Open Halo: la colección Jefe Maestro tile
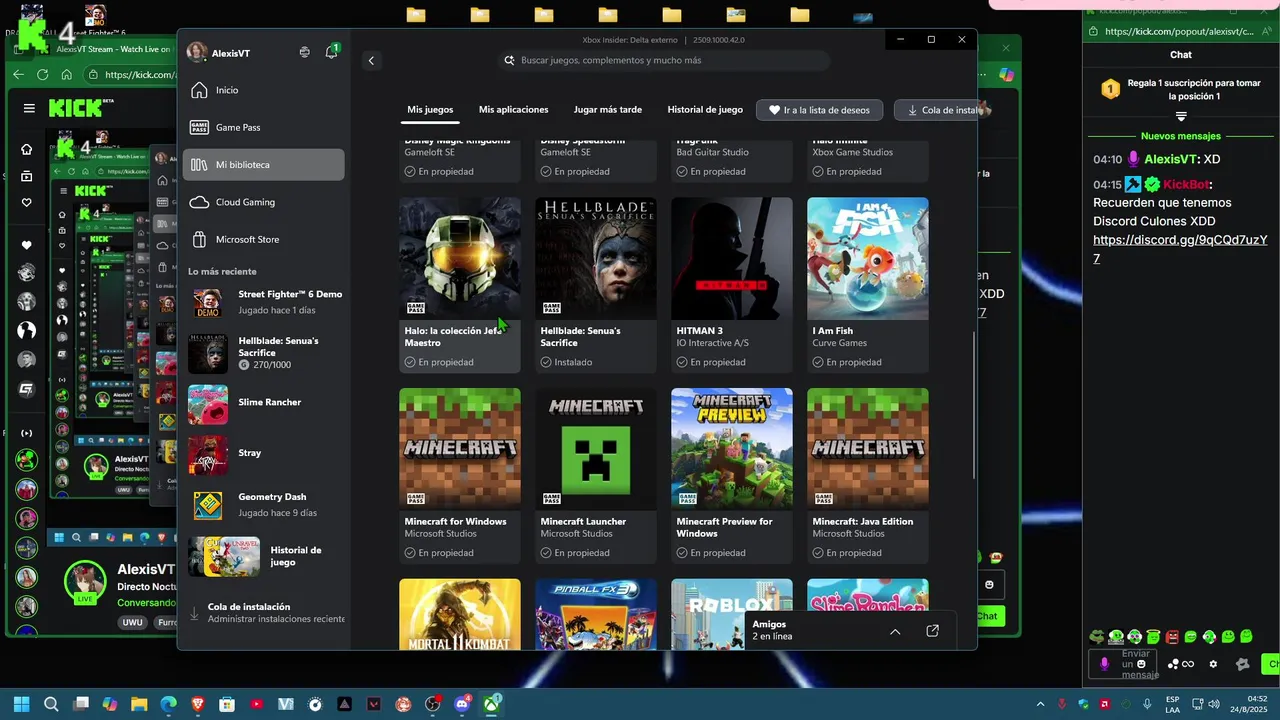 [460, 285]
